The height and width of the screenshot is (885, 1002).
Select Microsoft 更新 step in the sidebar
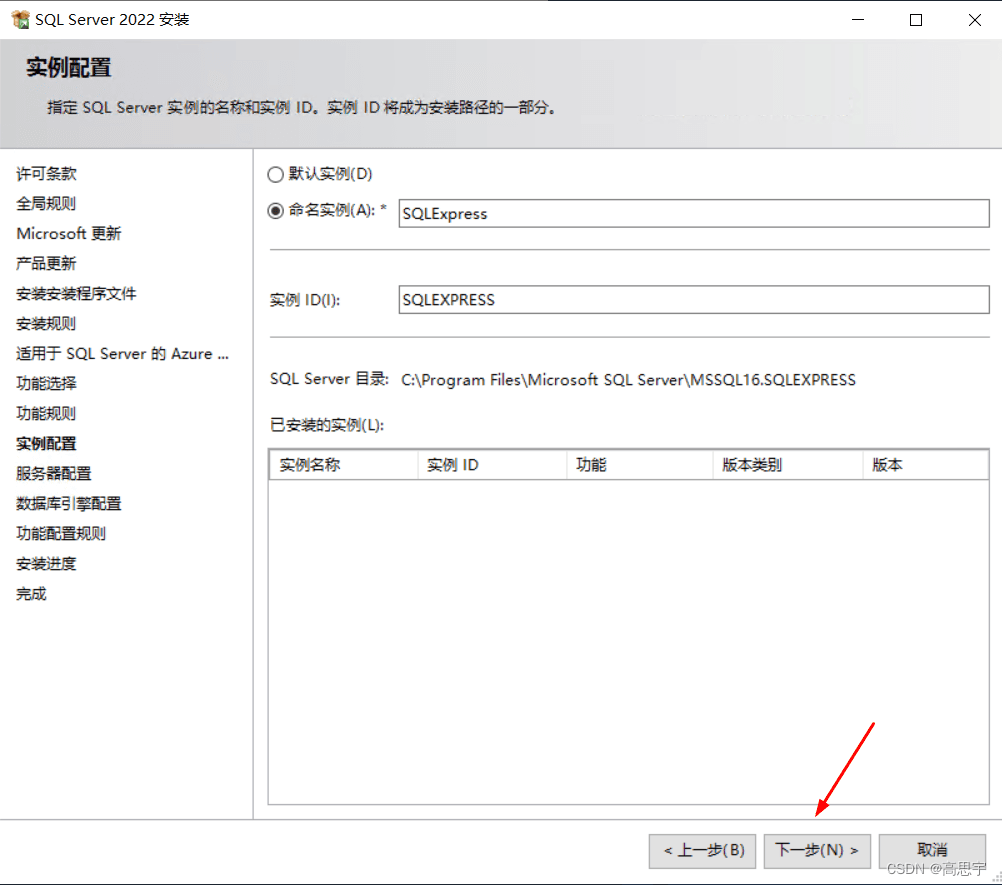pyautogui.click(x=68, y=234)
